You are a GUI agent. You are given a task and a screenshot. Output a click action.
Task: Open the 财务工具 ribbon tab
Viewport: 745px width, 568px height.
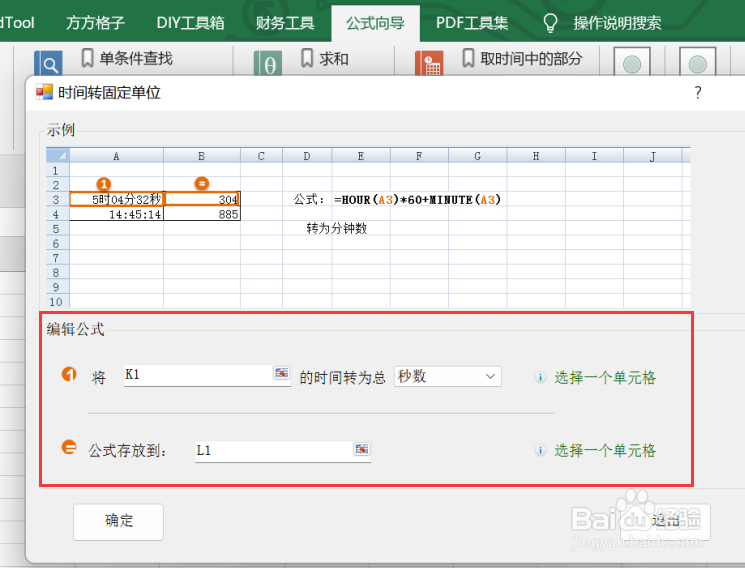tap(285, 23)
